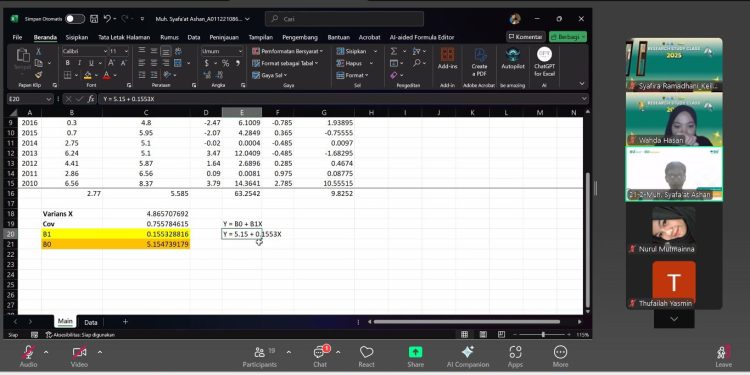
Task: Click the Decrease Font Size icon
Action: point(123,63)
